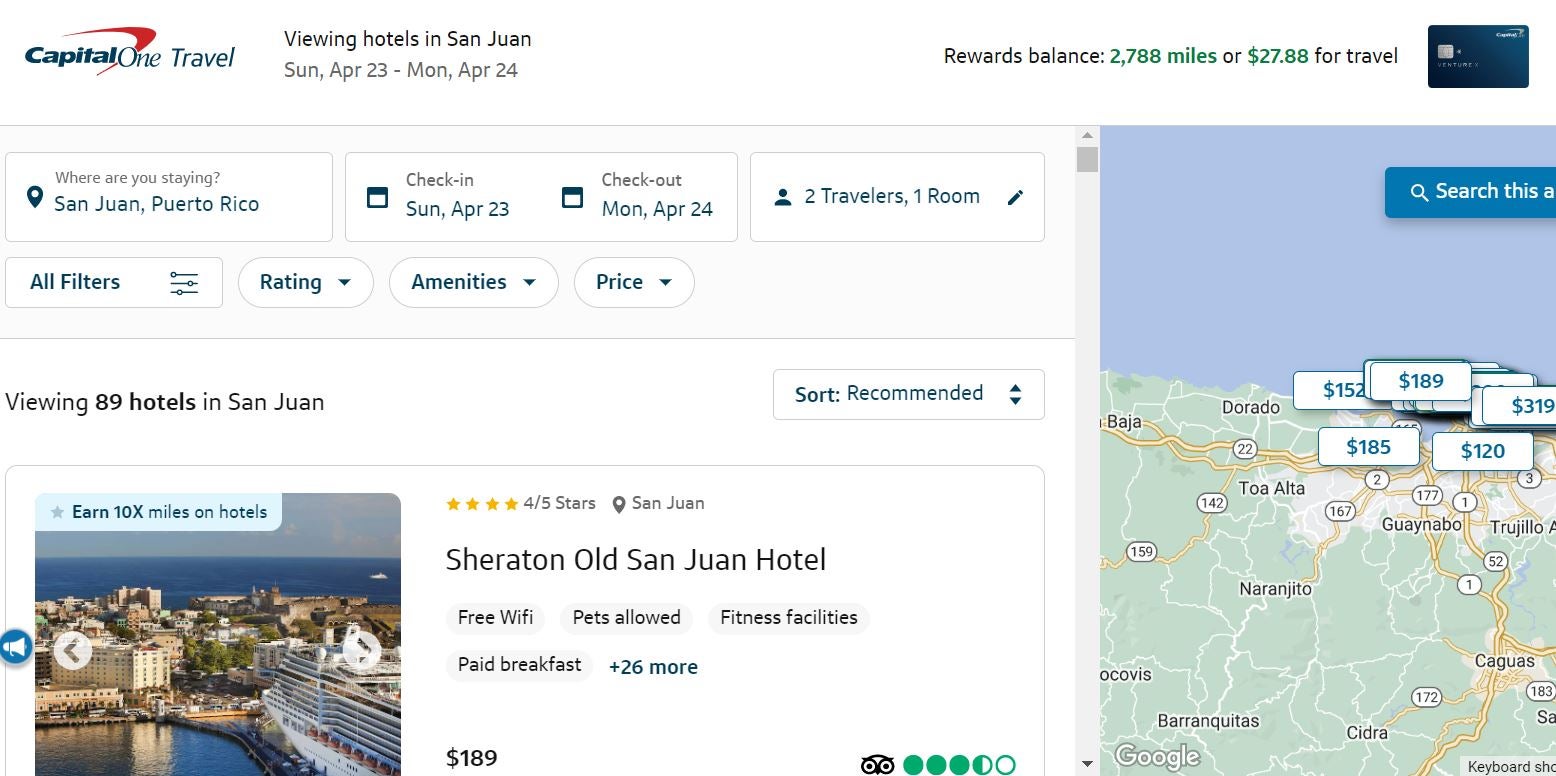
Task: Select the $185 map price marker
Action: coord(1367,447)
